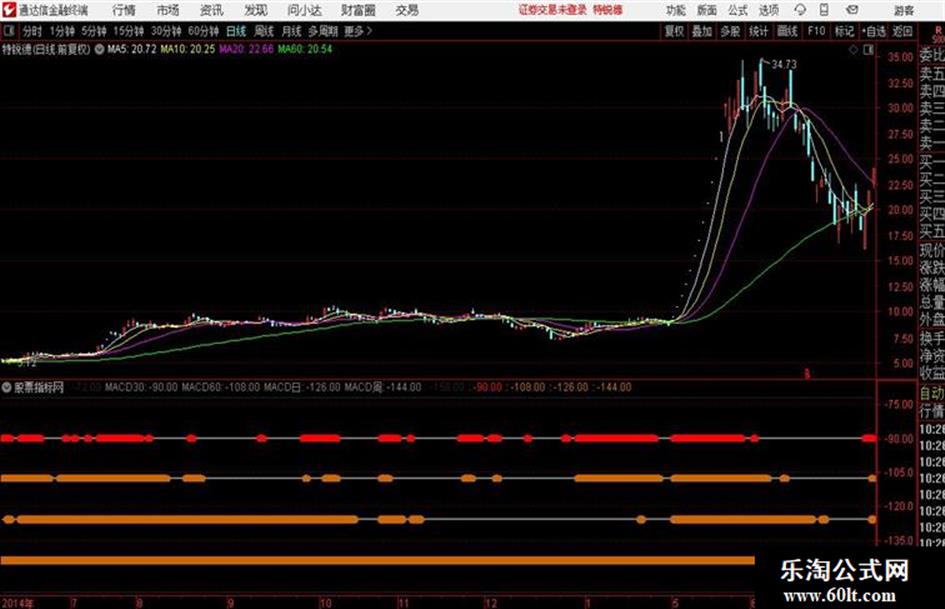Select the 日线 daily chart tab
945x609 pixels.
tap(236, 31)
